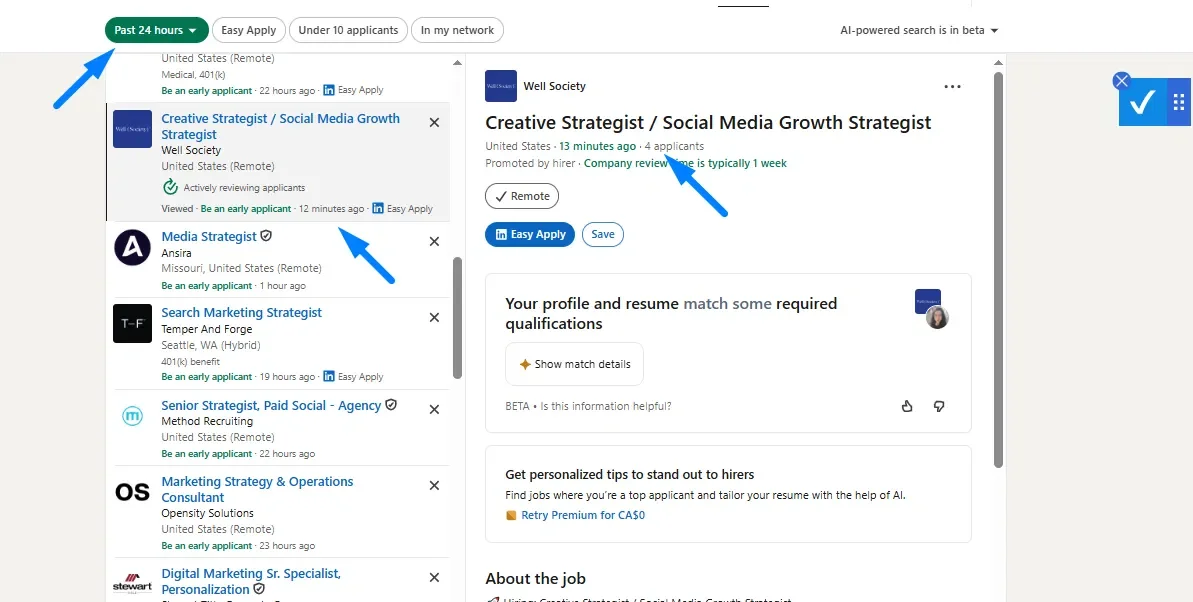
Task: Click Show match details button
Action: point(574,365)
